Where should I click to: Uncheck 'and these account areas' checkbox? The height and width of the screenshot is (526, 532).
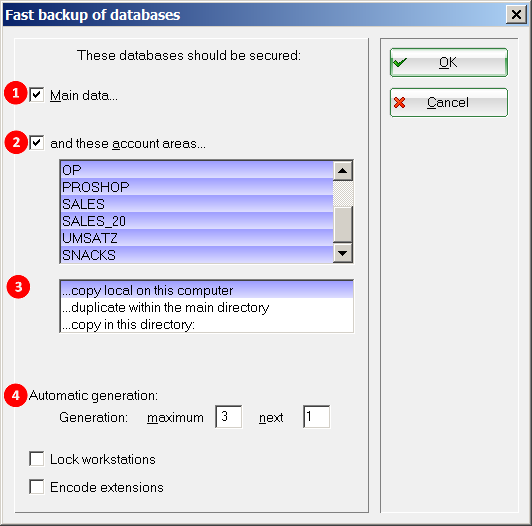(36, 143)
